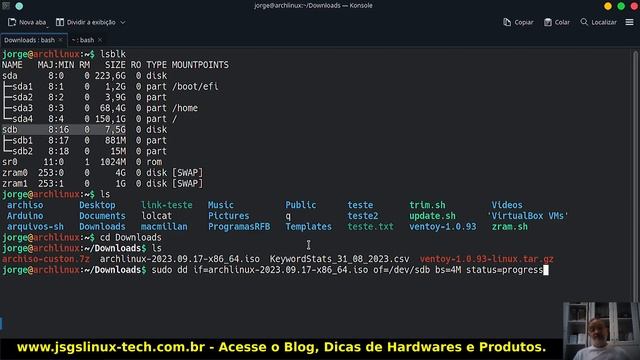Click the trim.sh script name

[427, 205]
